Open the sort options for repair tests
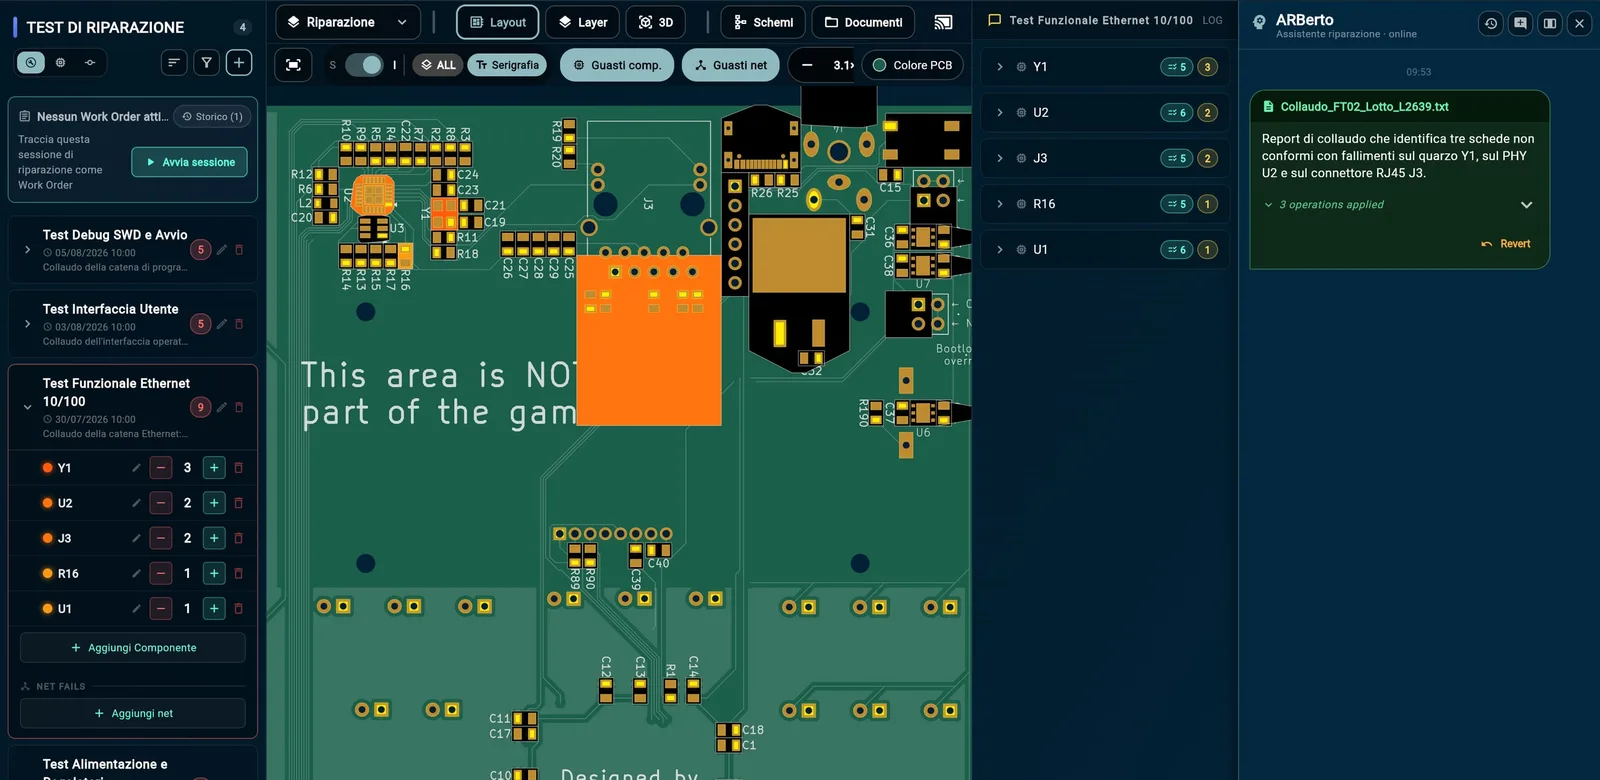This screenshot has height=780, width=1600. 174,63
